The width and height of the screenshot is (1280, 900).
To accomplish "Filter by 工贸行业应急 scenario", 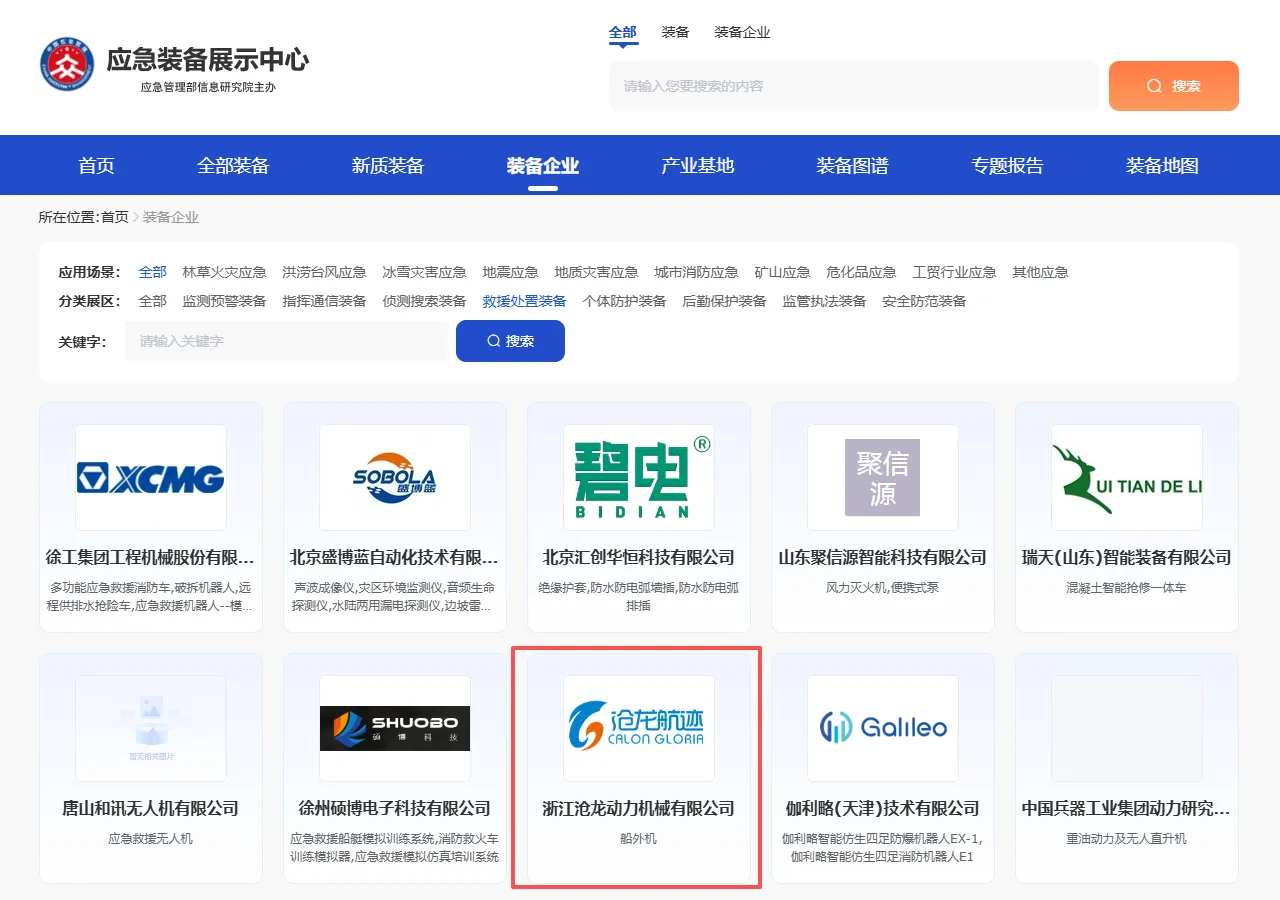I will coord(955,272).
